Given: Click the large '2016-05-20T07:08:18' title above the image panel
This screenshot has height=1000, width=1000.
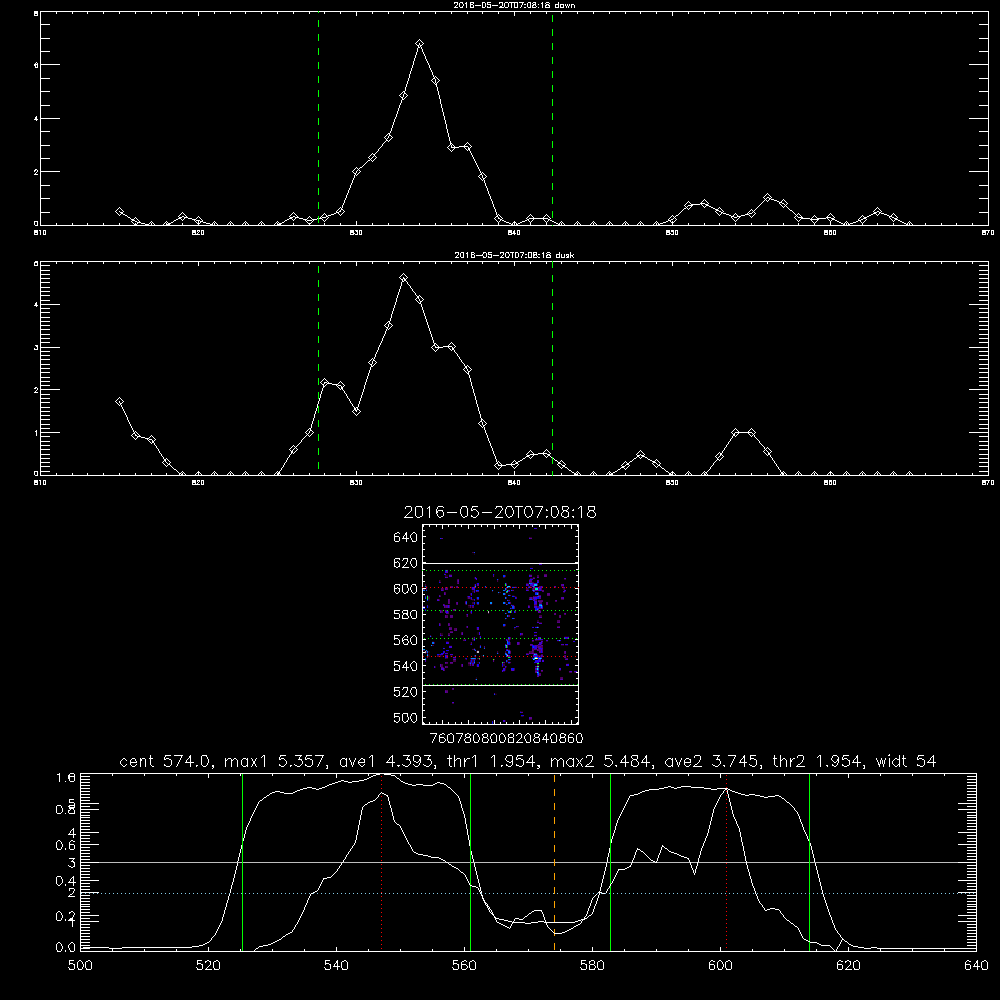Looking at the screenshot, I should pos(500,512).
